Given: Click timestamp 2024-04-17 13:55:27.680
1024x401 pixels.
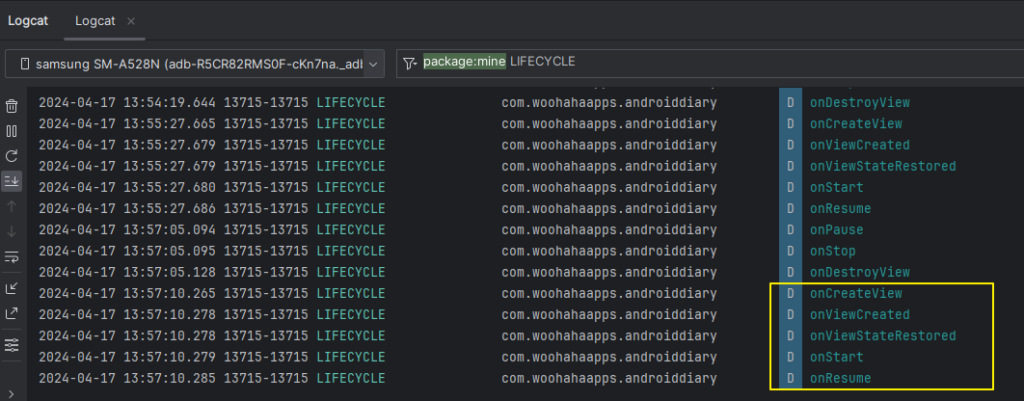Looking at the screenshot, I should point(127,187).
